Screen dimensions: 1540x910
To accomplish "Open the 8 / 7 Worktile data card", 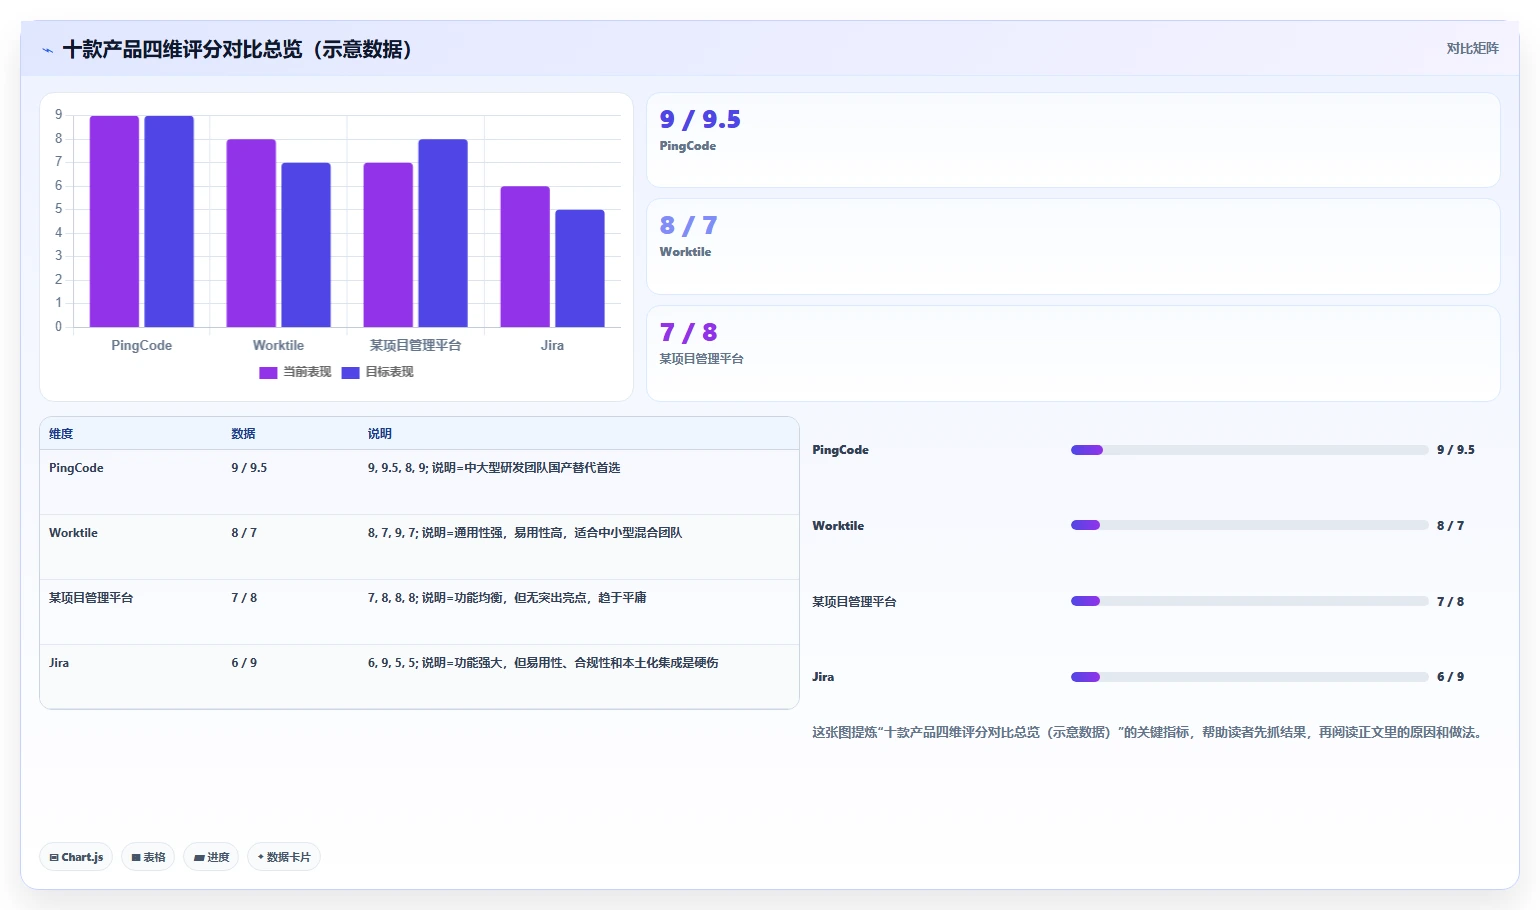I will [x=1073, y=246].
